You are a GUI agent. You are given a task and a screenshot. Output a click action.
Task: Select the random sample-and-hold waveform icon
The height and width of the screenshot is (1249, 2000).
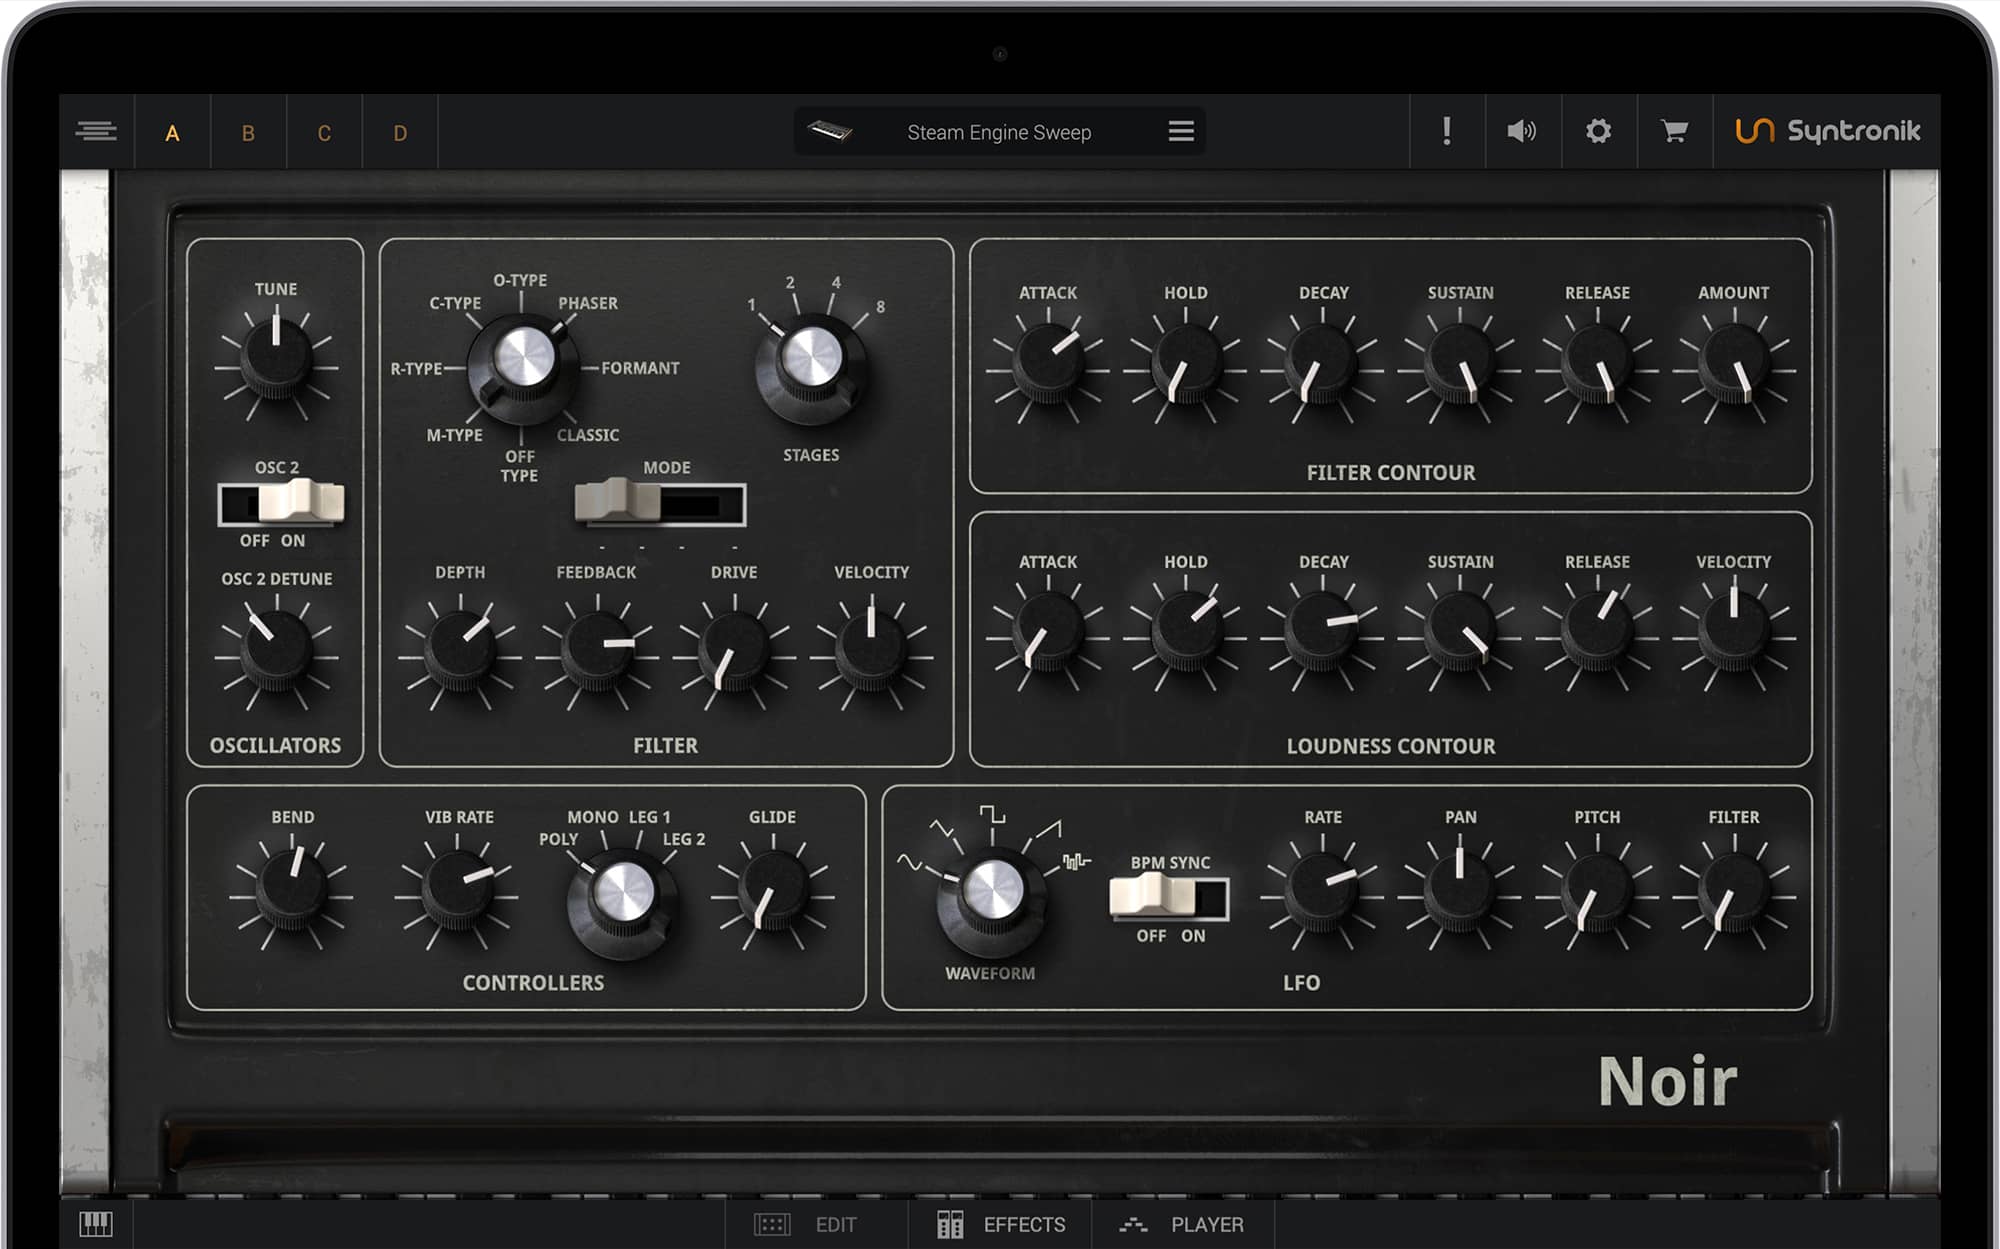pos(1077,861)
